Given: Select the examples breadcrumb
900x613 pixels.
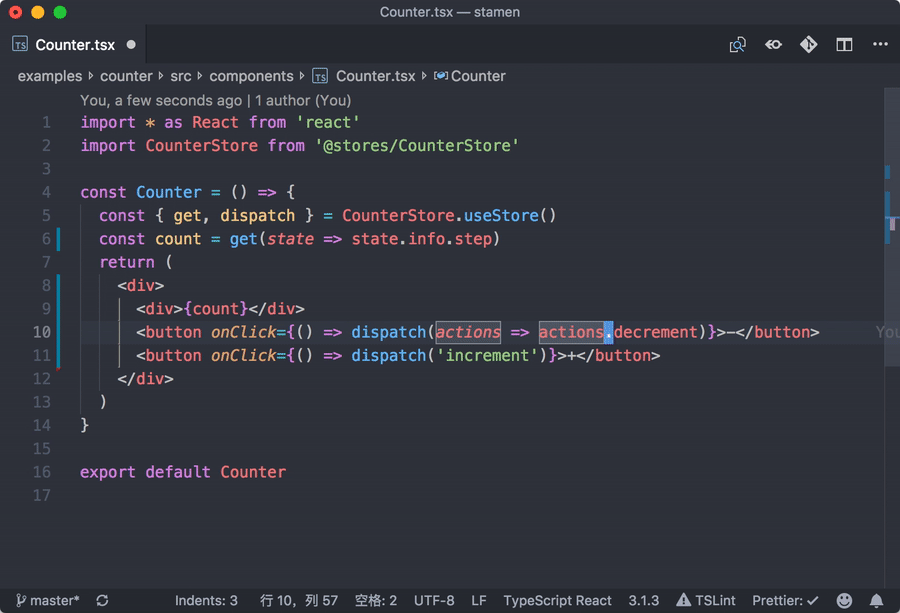Looking at the screenshot, I should (x=50, y=76).
